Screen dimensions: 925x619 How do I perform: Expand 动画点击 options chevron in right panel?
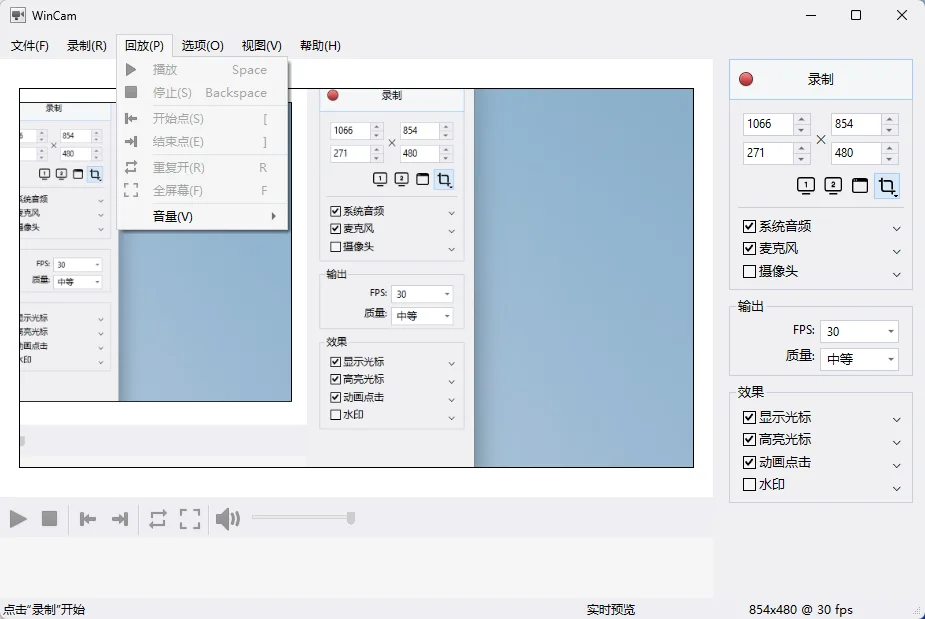[897, 466]
